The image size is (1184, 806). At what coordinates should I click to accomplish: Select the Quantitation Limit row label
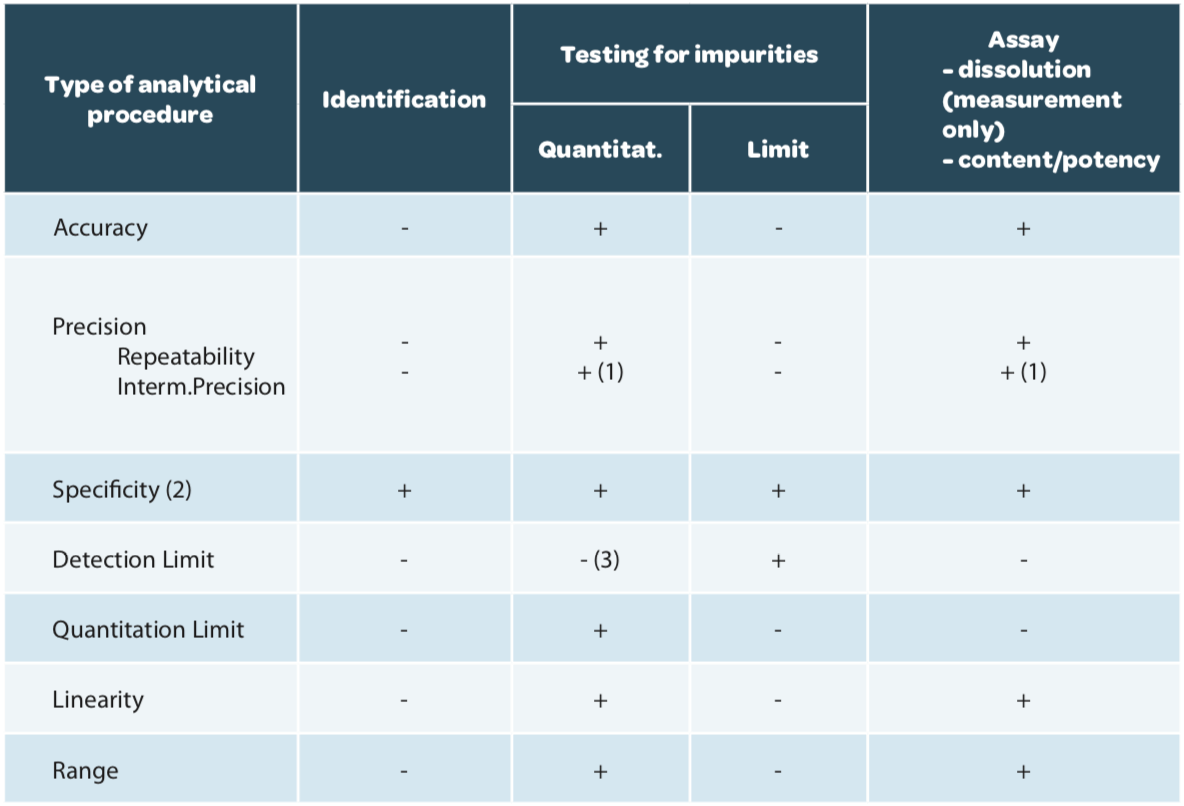[148, 629]
